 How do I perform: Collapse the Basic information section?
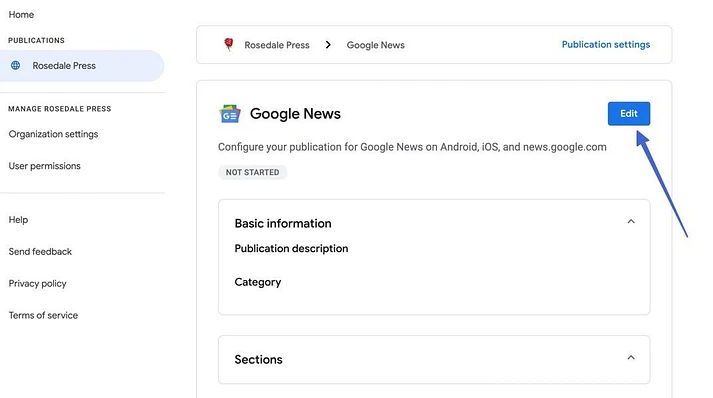click(x=631, y=222)
